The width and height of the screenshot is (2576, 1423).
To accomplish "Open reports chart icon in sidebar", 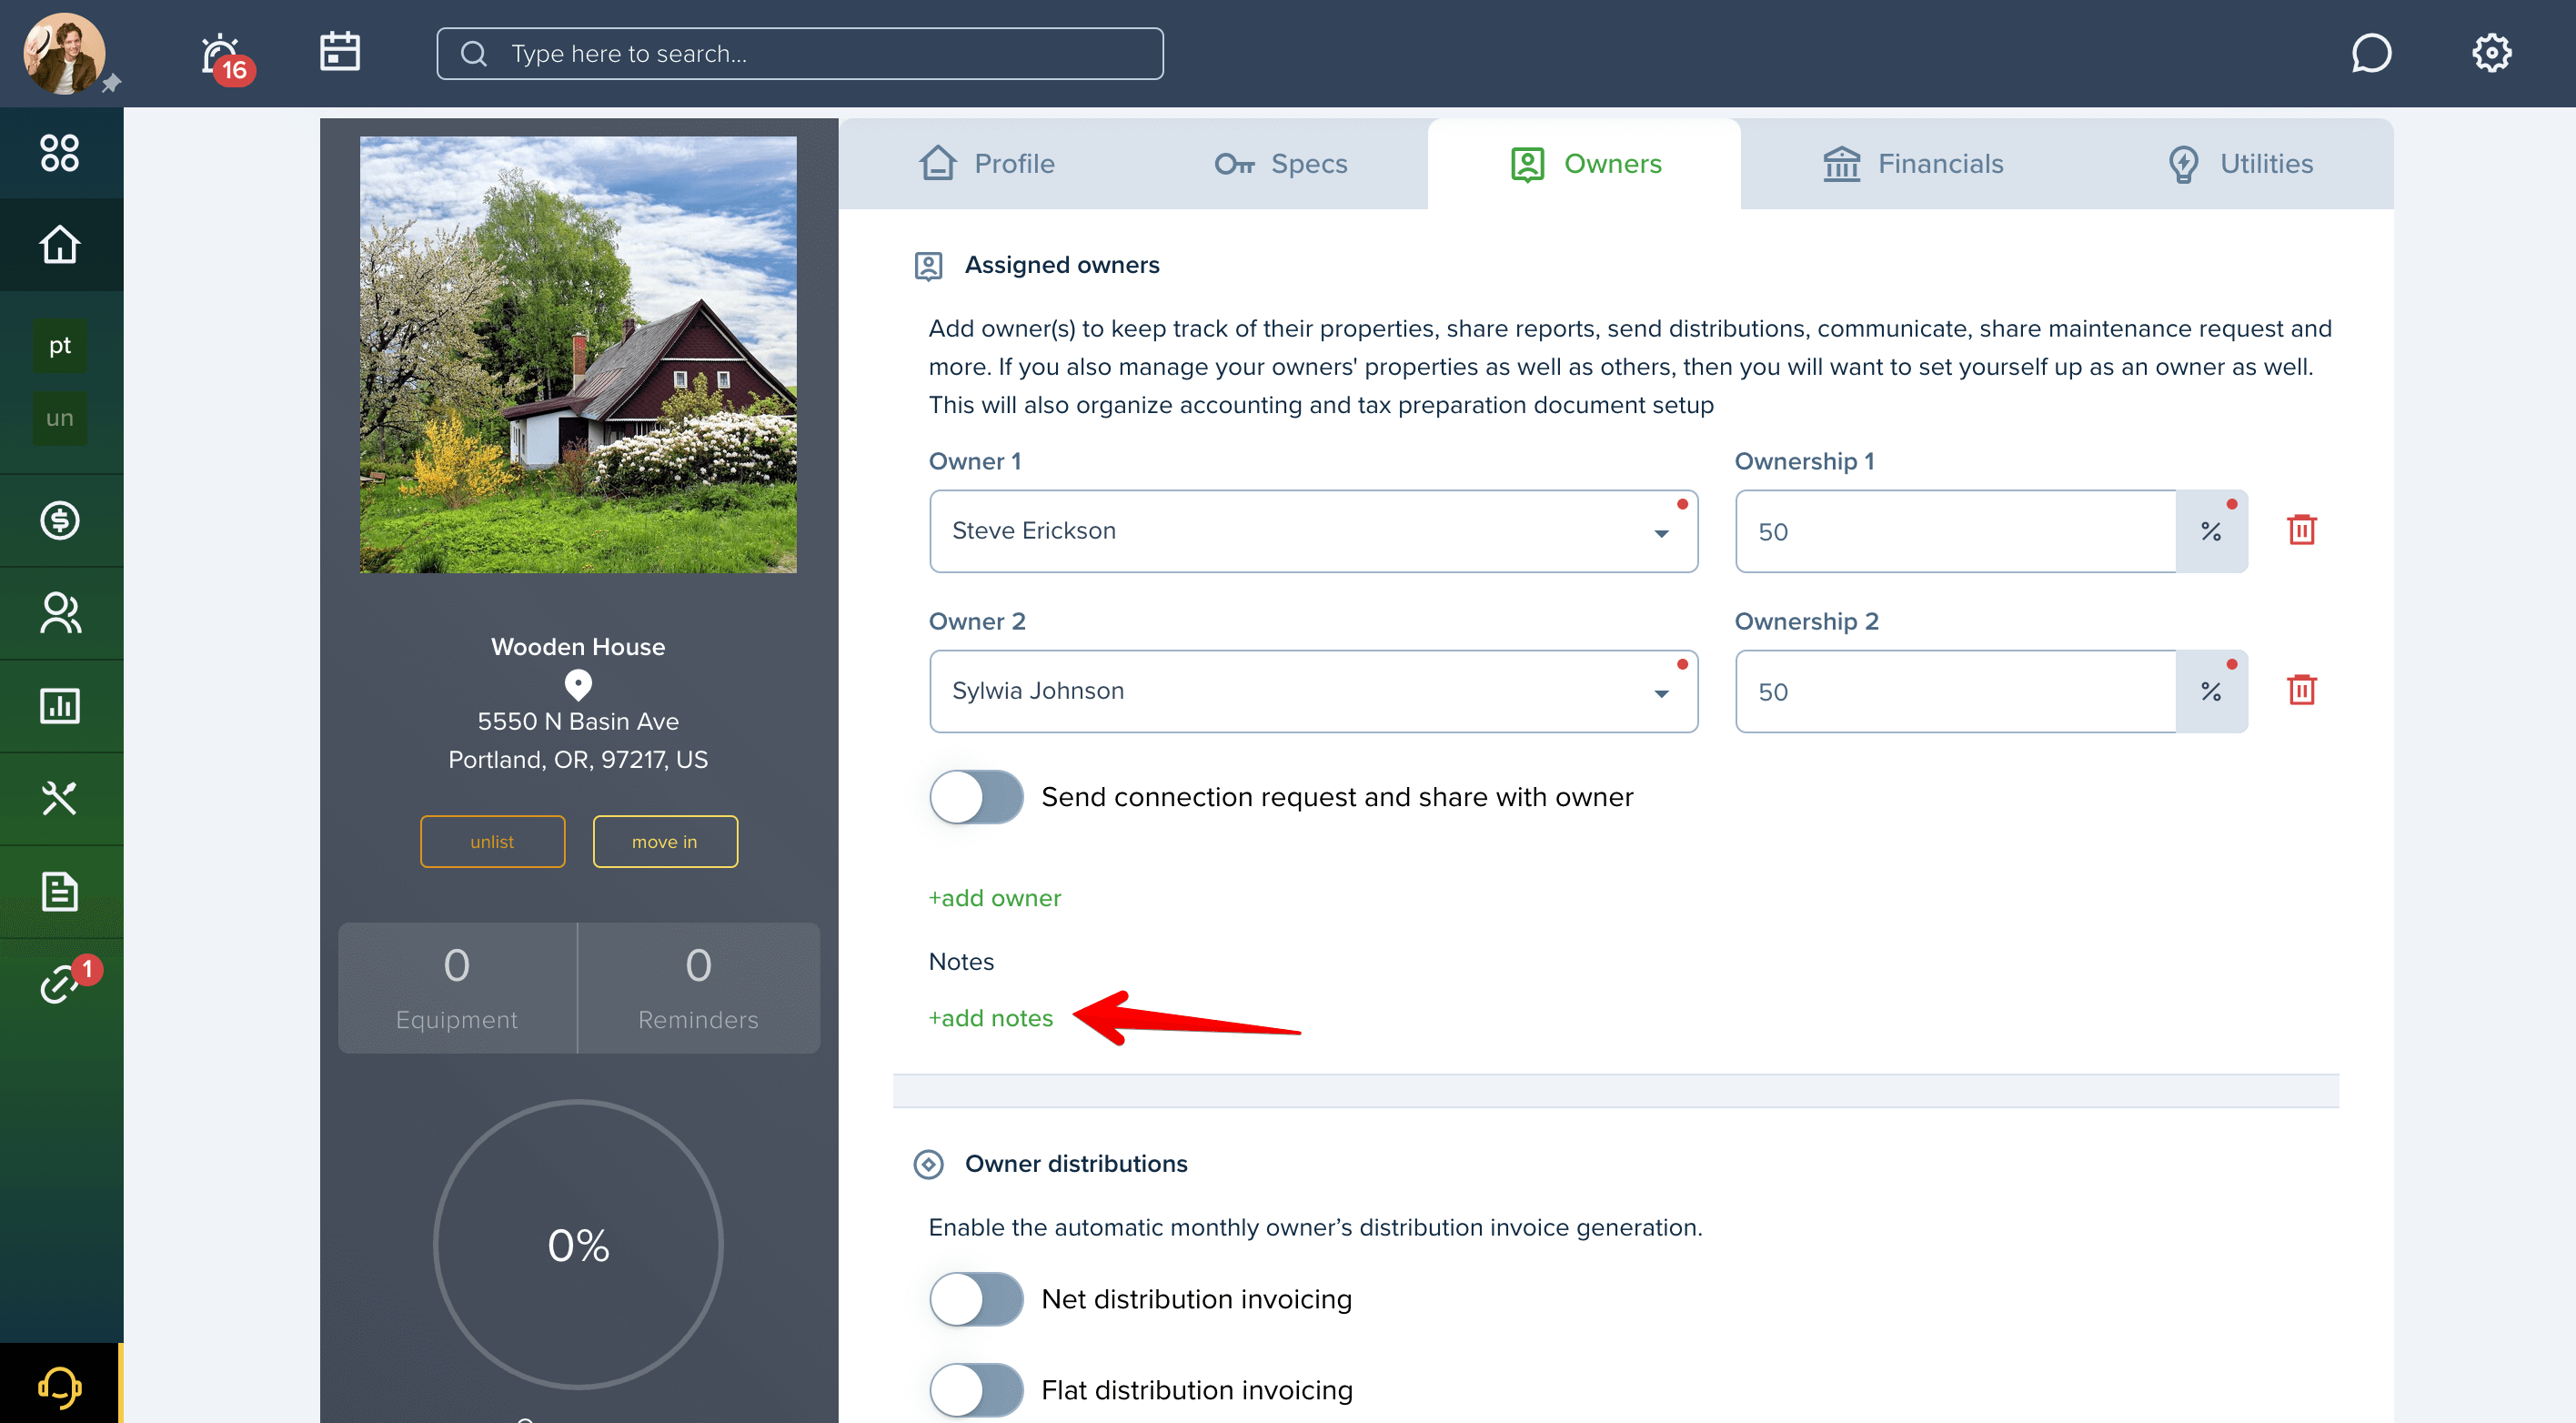I will [x=60, y=706].
